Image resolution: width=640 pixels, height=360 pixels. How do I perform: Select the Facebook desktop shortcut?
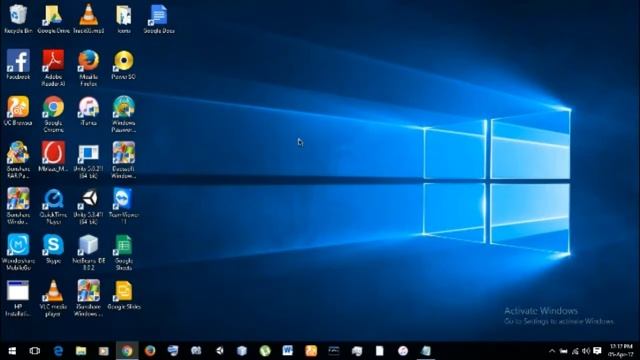(18, 64)
